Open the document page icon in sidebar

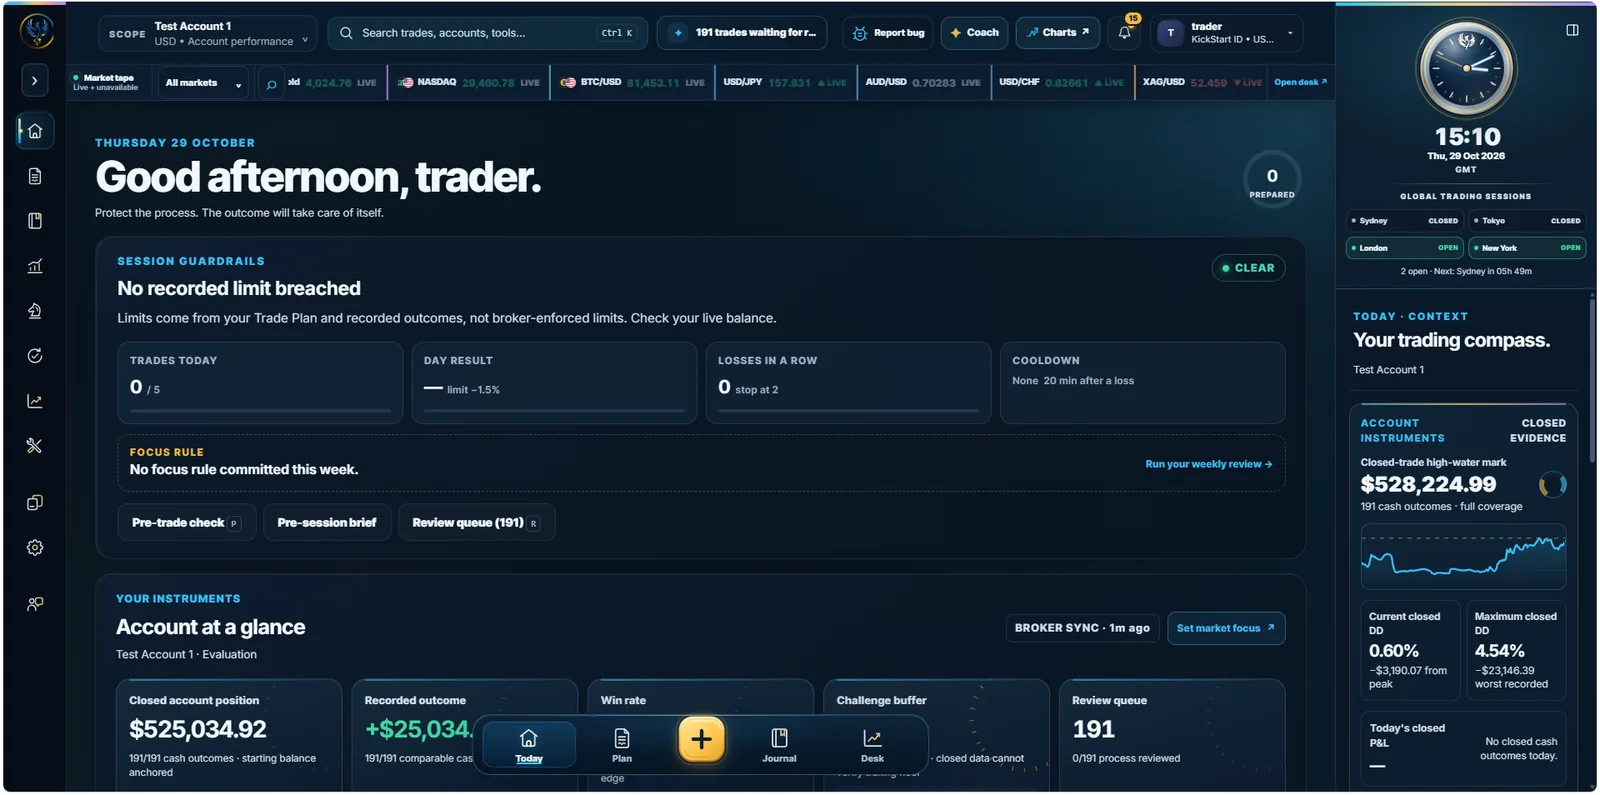pyautogui.click(x=35, y=176)
